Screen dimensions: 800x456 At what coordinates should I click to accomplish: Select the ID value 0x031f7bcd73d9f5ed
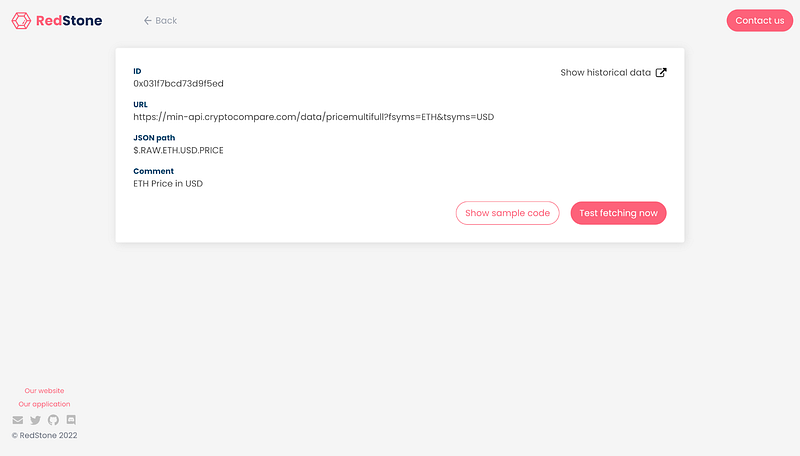click(179, 84)
